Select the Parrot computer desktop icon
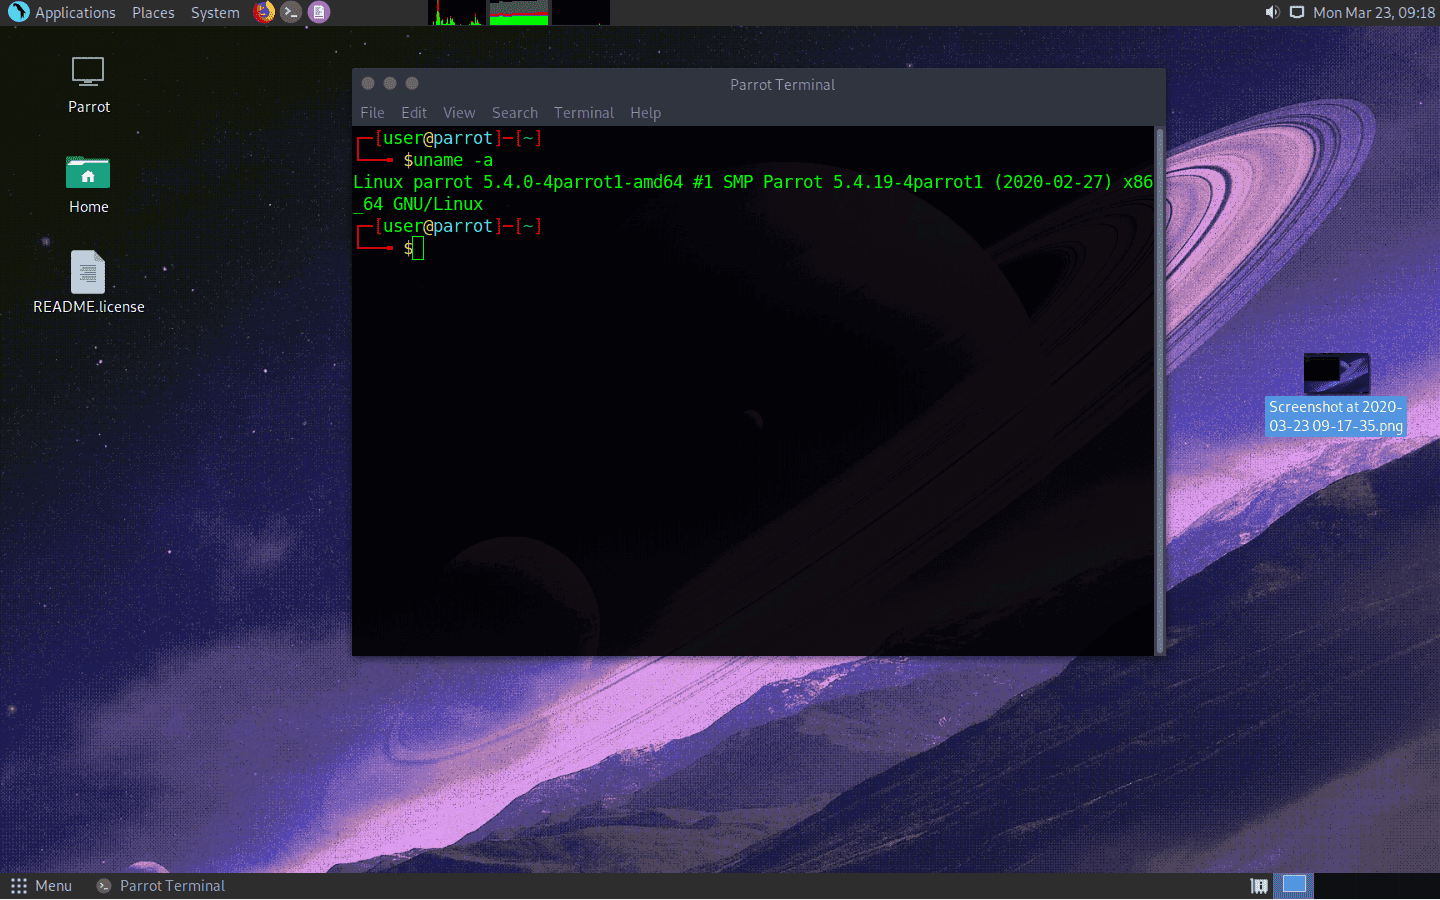1440x900 pixels. 88,85
